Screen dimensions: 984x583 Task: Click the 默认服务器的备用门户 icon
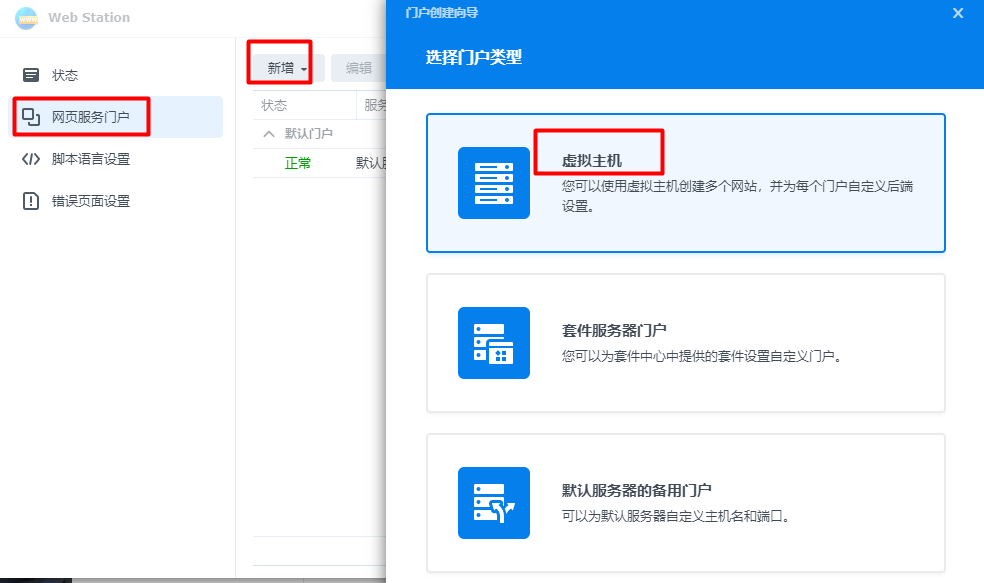tap(494, 503)
